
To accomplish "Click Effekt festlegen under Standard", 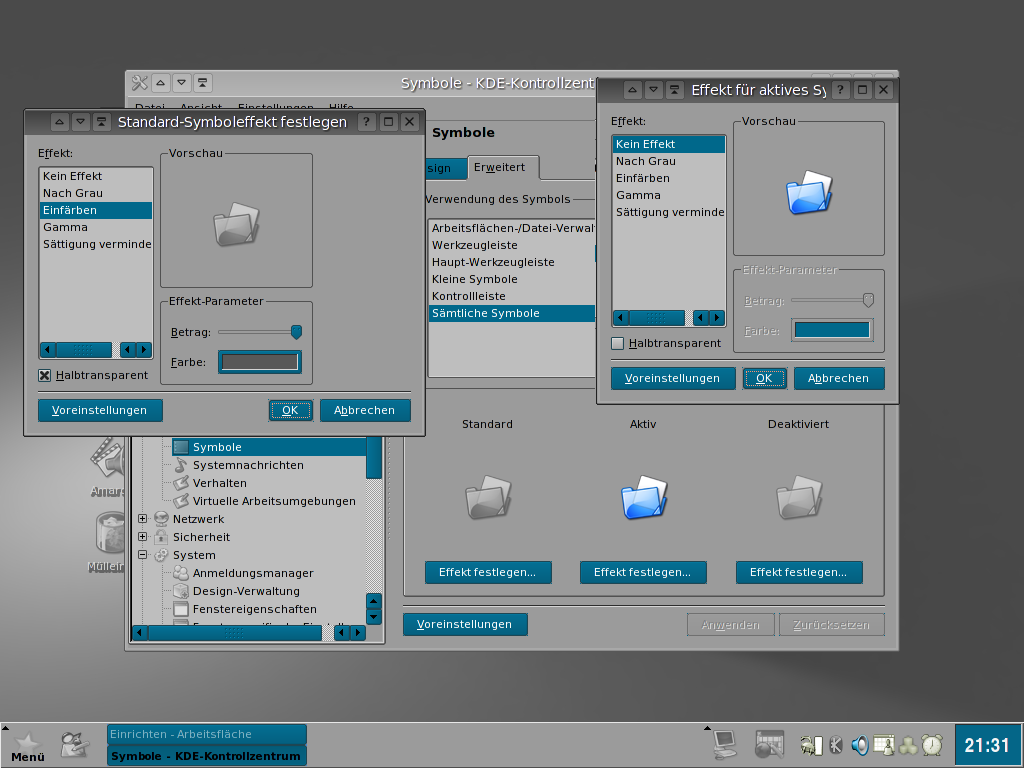I will [x=488, y=572].
